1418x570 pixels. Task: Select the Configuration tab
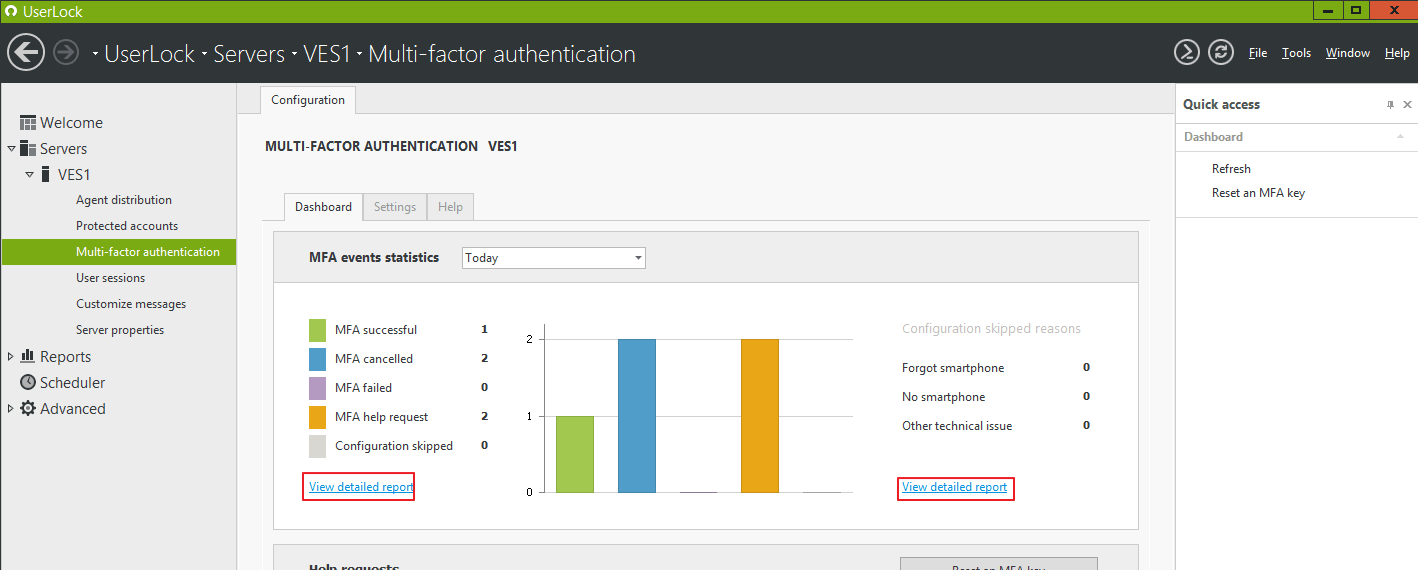(x=308, y=100)
